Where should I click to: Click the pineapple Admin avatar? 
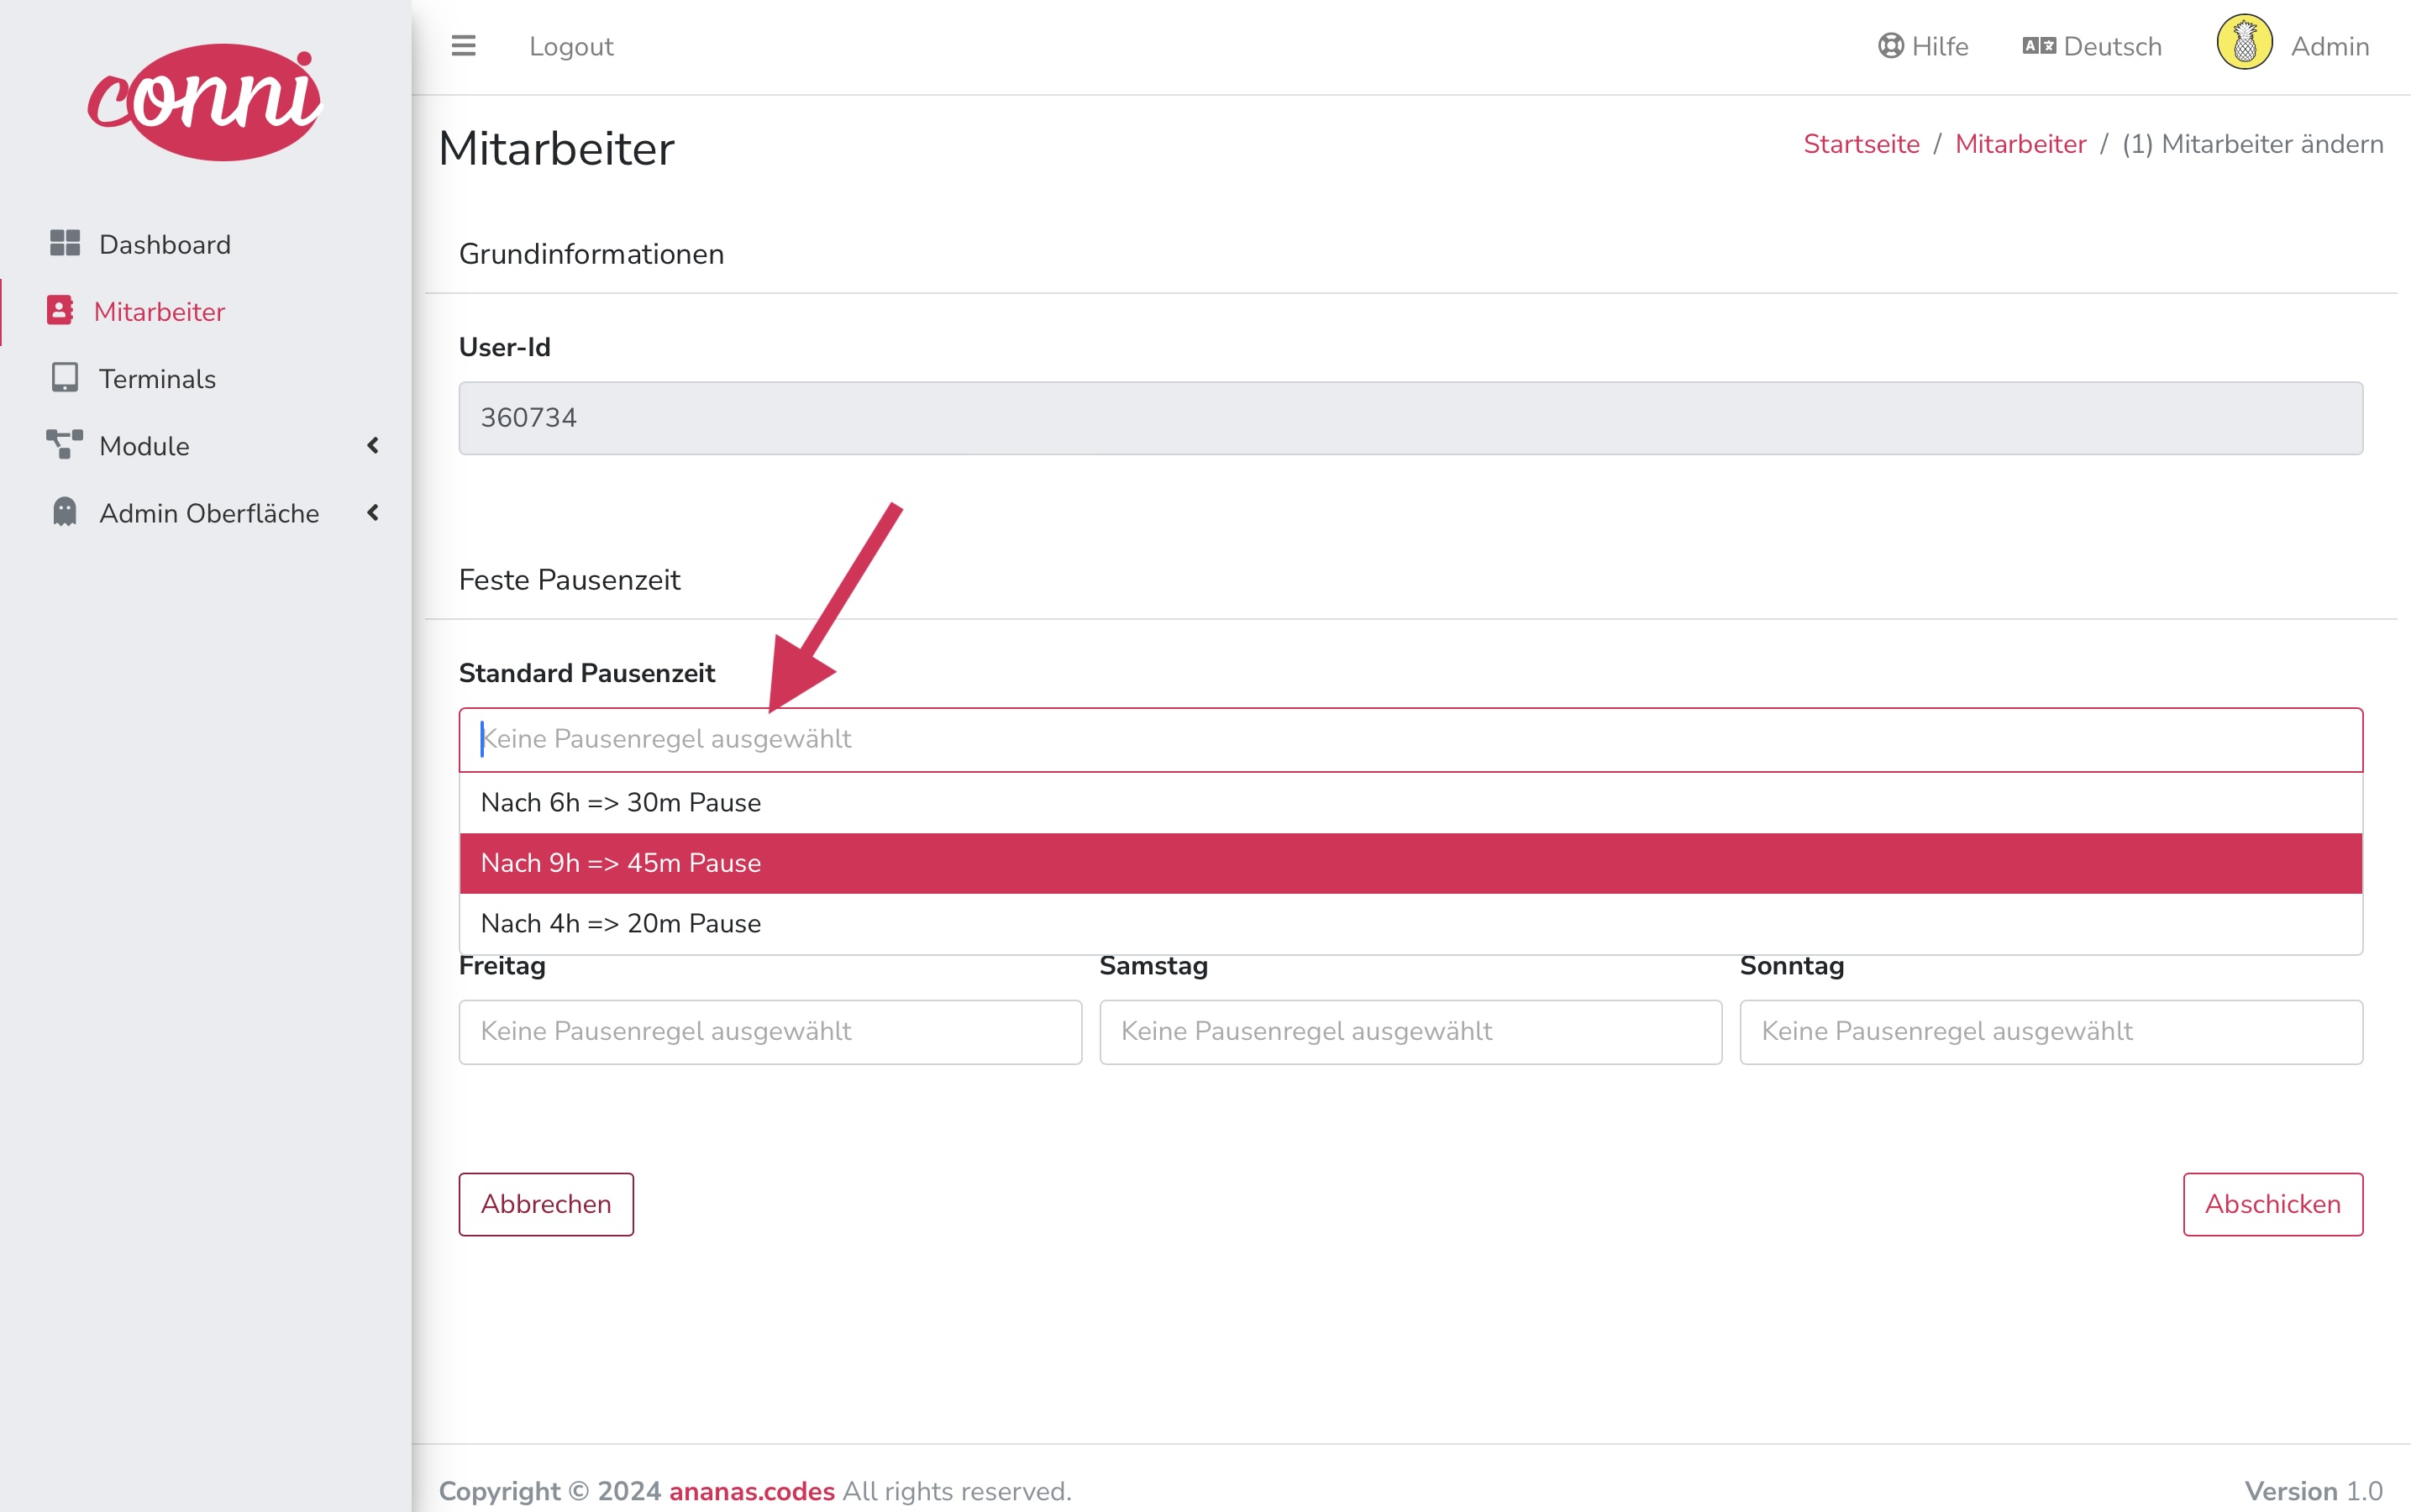(x=2244, y=42)
